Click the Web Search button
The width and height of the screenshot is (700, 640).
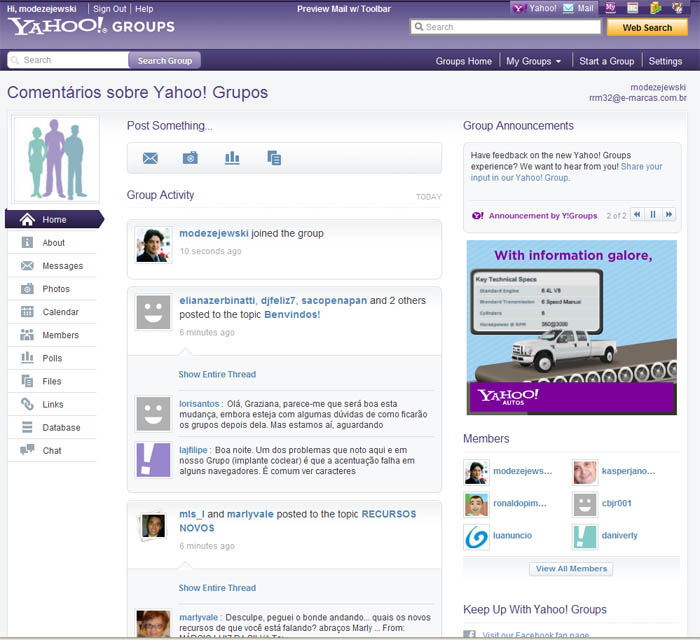(647, 28)
